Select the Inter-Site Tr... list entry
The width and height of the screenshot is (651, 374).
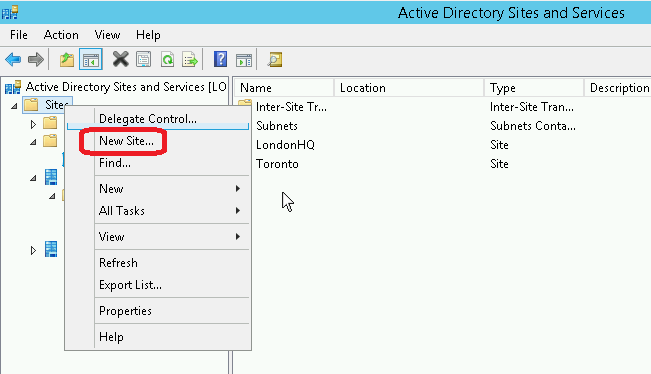[x=291, y=107]
